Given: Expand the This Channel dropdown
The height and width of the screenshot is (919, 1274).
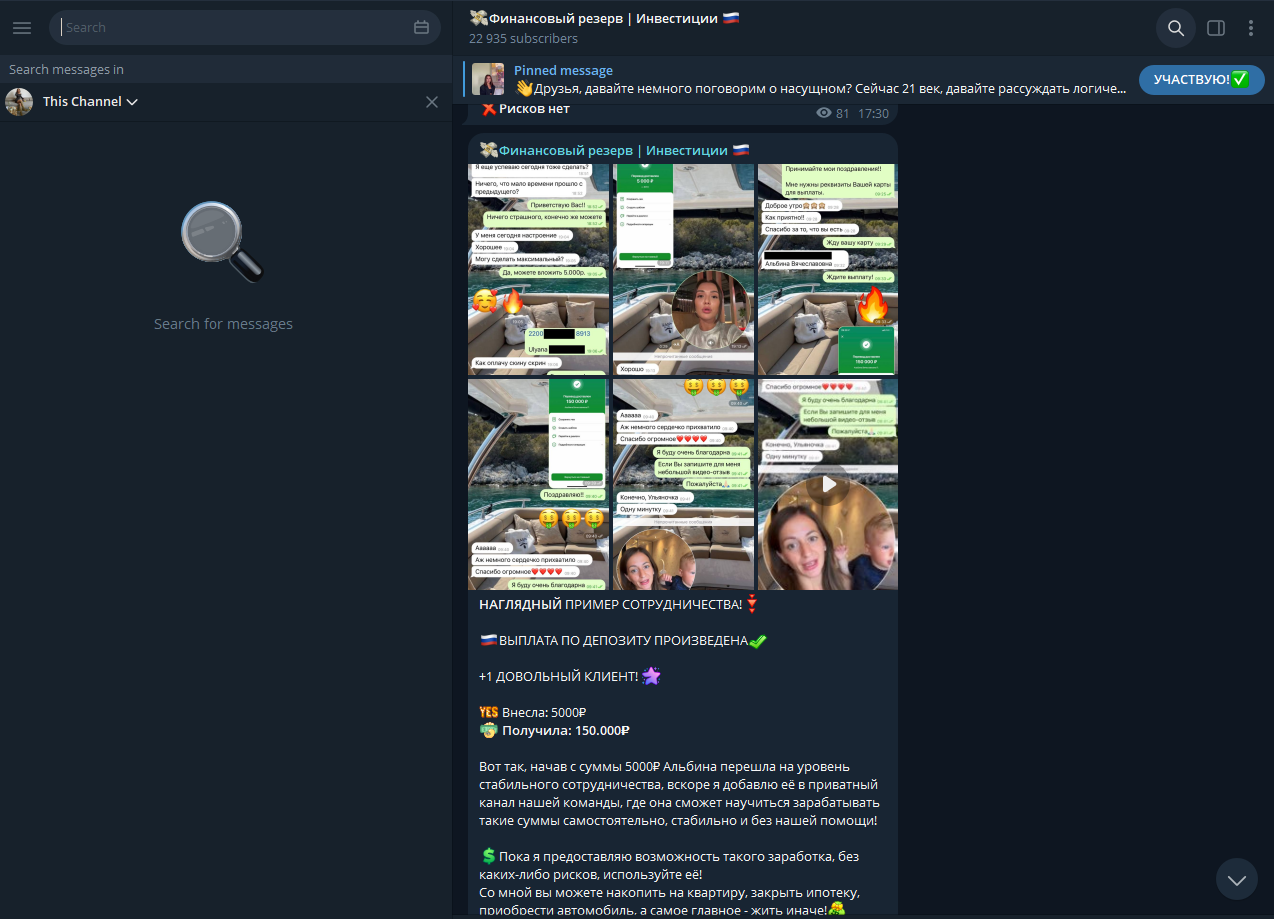Looking at the screenshot, I should click(90, 102).
